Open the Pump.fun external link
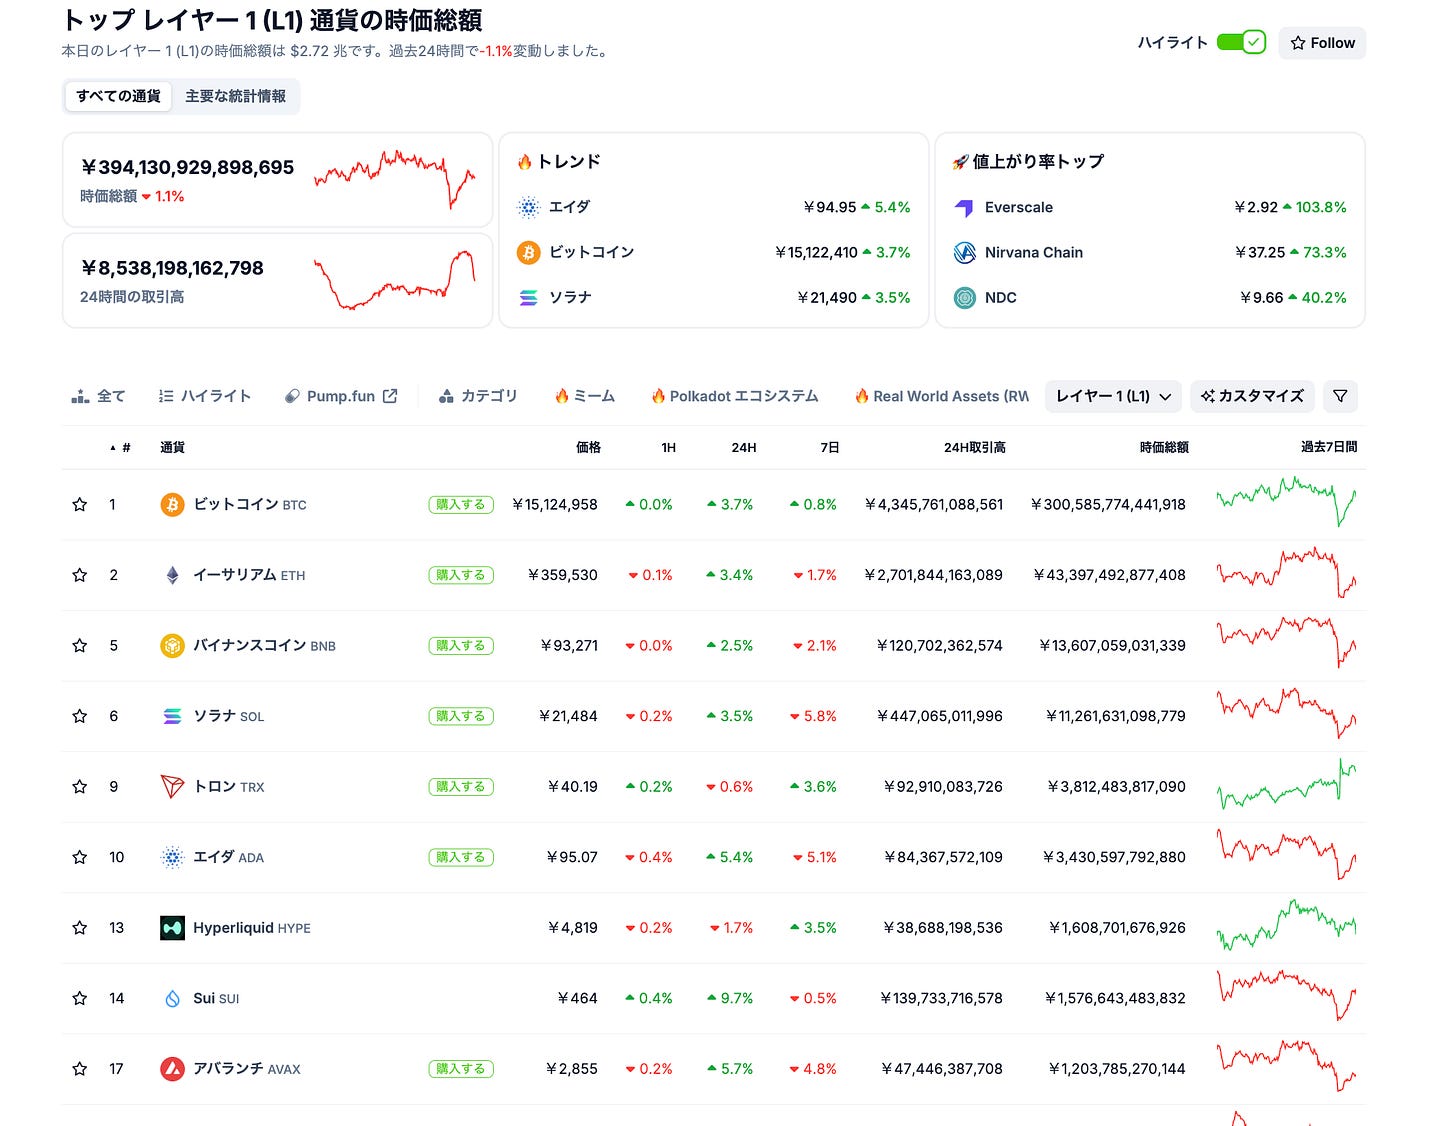The height and width of the screenshot is (1126, 1456). point(341,396)
